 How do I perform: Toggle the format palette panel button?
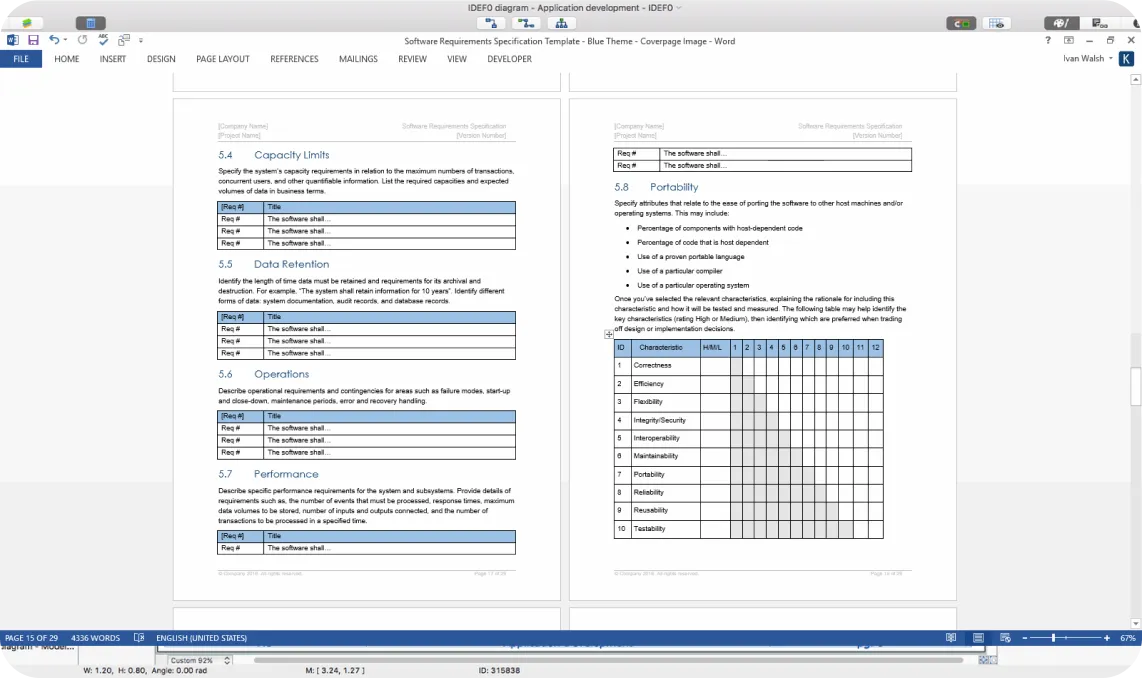pyautogui.click(x=1061, y=23)
